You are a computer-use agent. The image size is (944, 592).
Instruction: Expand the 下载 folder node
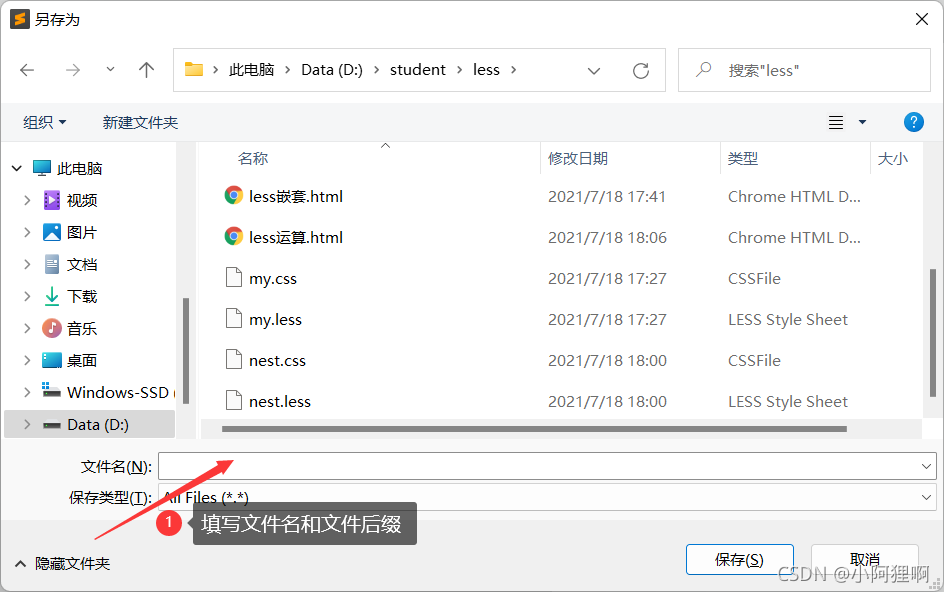pos(27,296)
